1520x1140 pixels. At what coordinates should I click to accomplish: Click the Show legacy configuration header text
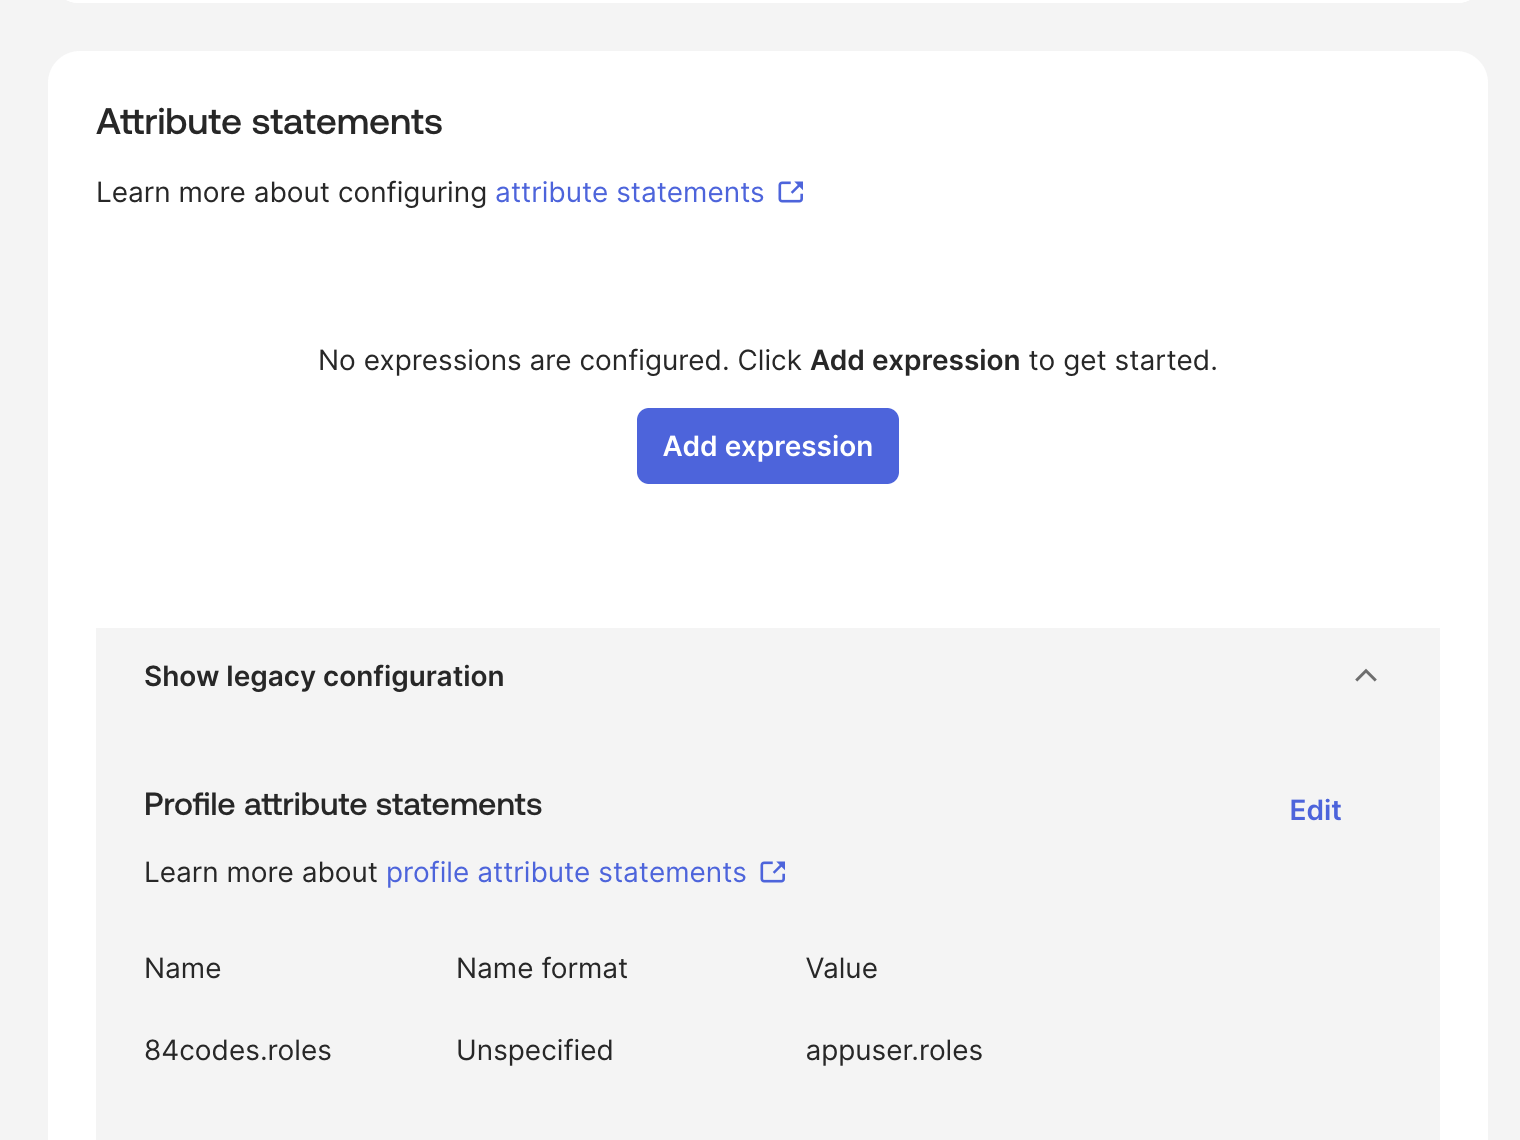(324, 676)
